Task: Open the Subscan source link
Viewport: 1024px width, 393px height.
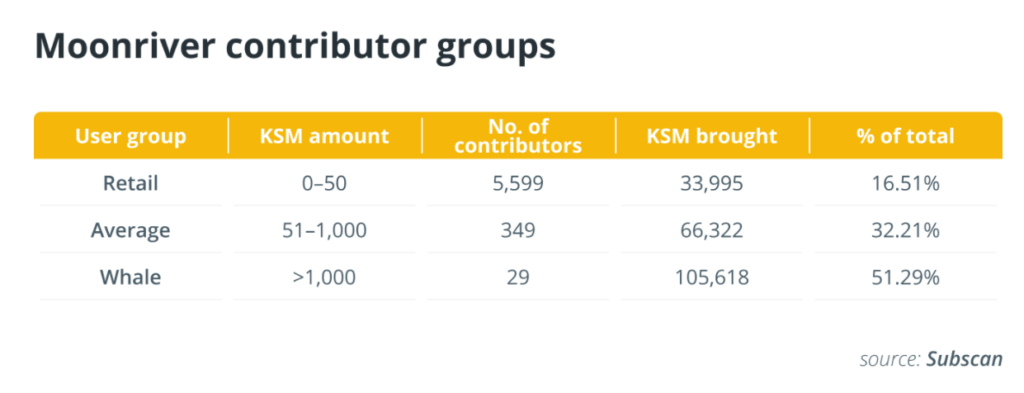Action: 964,359
